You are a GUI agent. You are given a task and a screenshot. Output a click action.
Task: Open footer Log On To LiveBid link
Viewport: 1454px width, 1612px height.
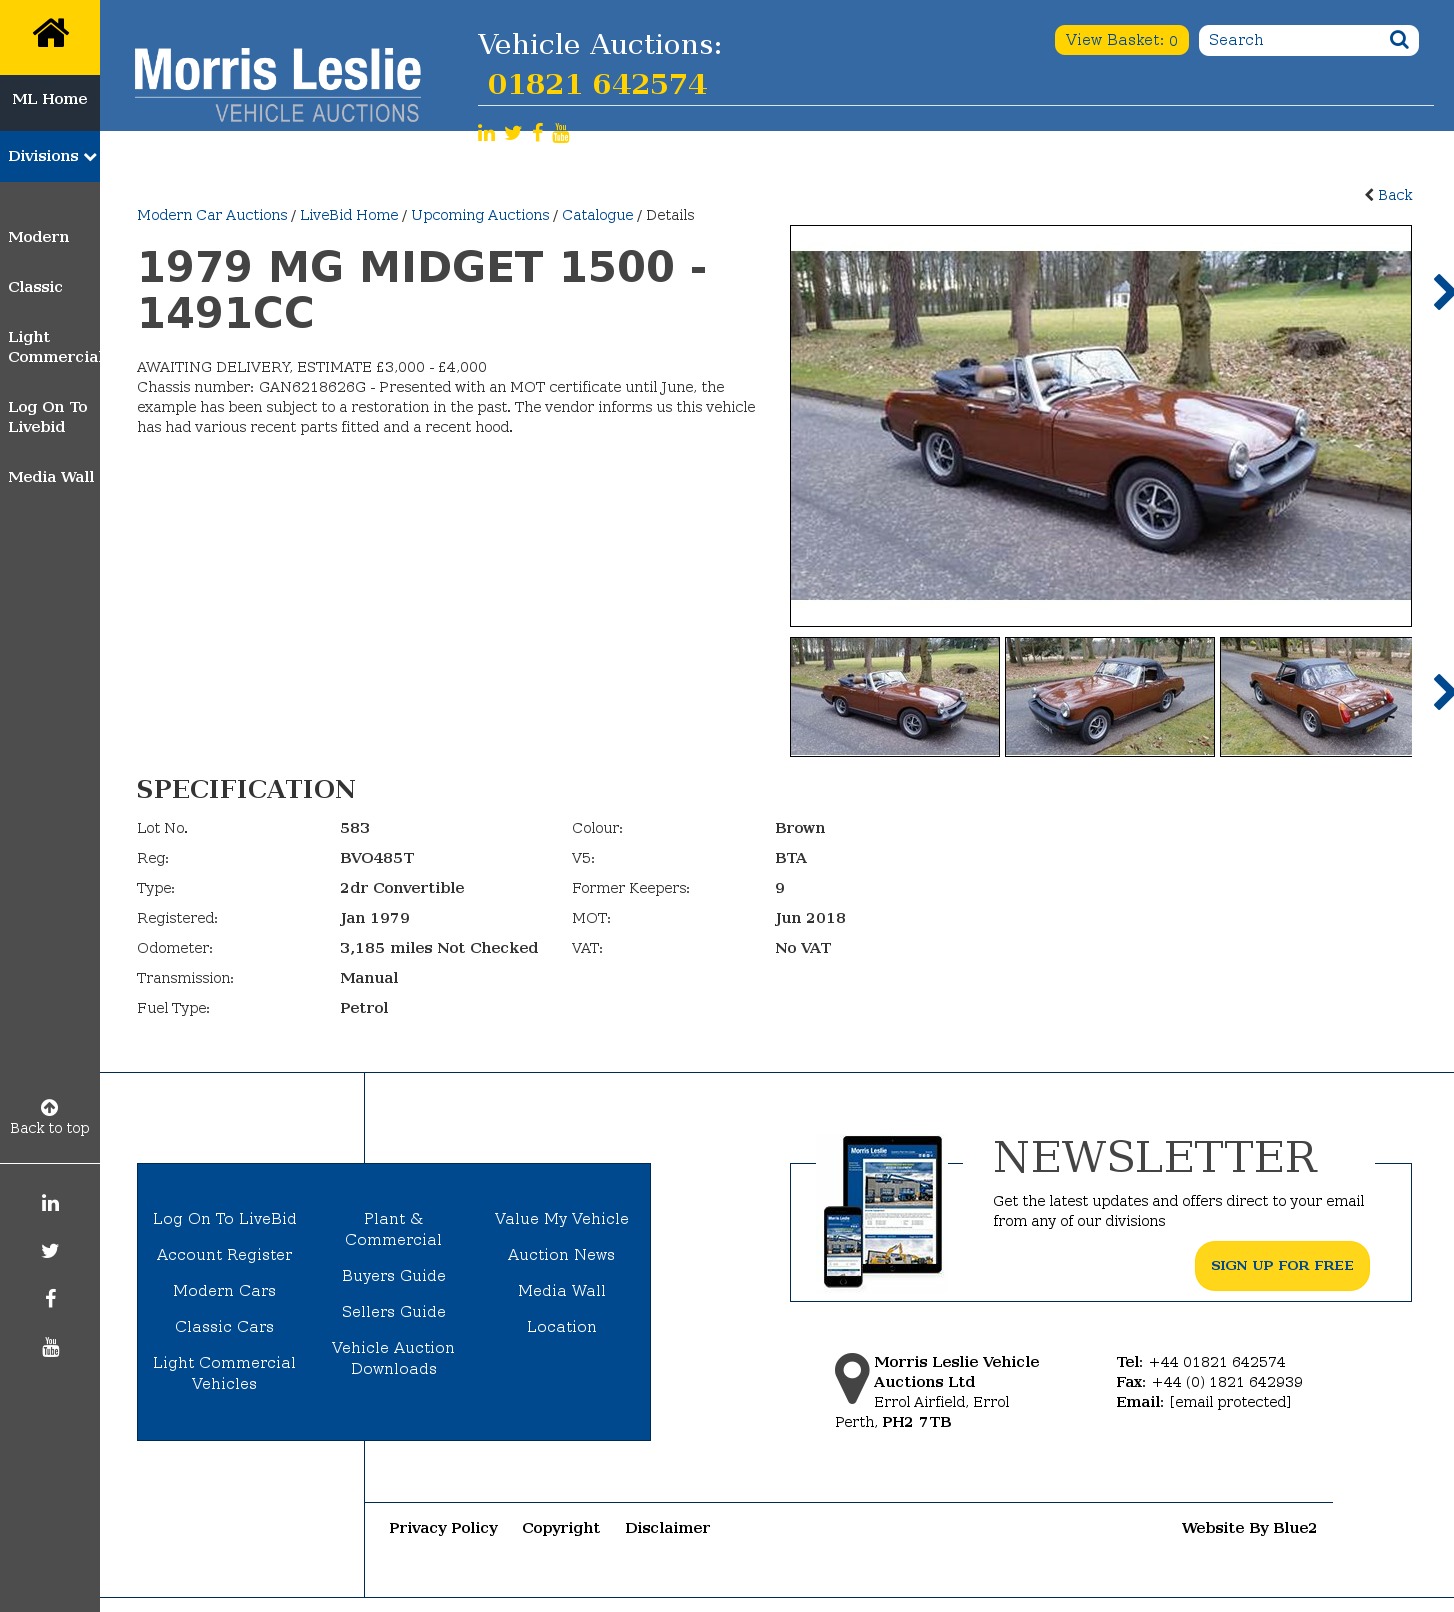tap(225, 1219)
